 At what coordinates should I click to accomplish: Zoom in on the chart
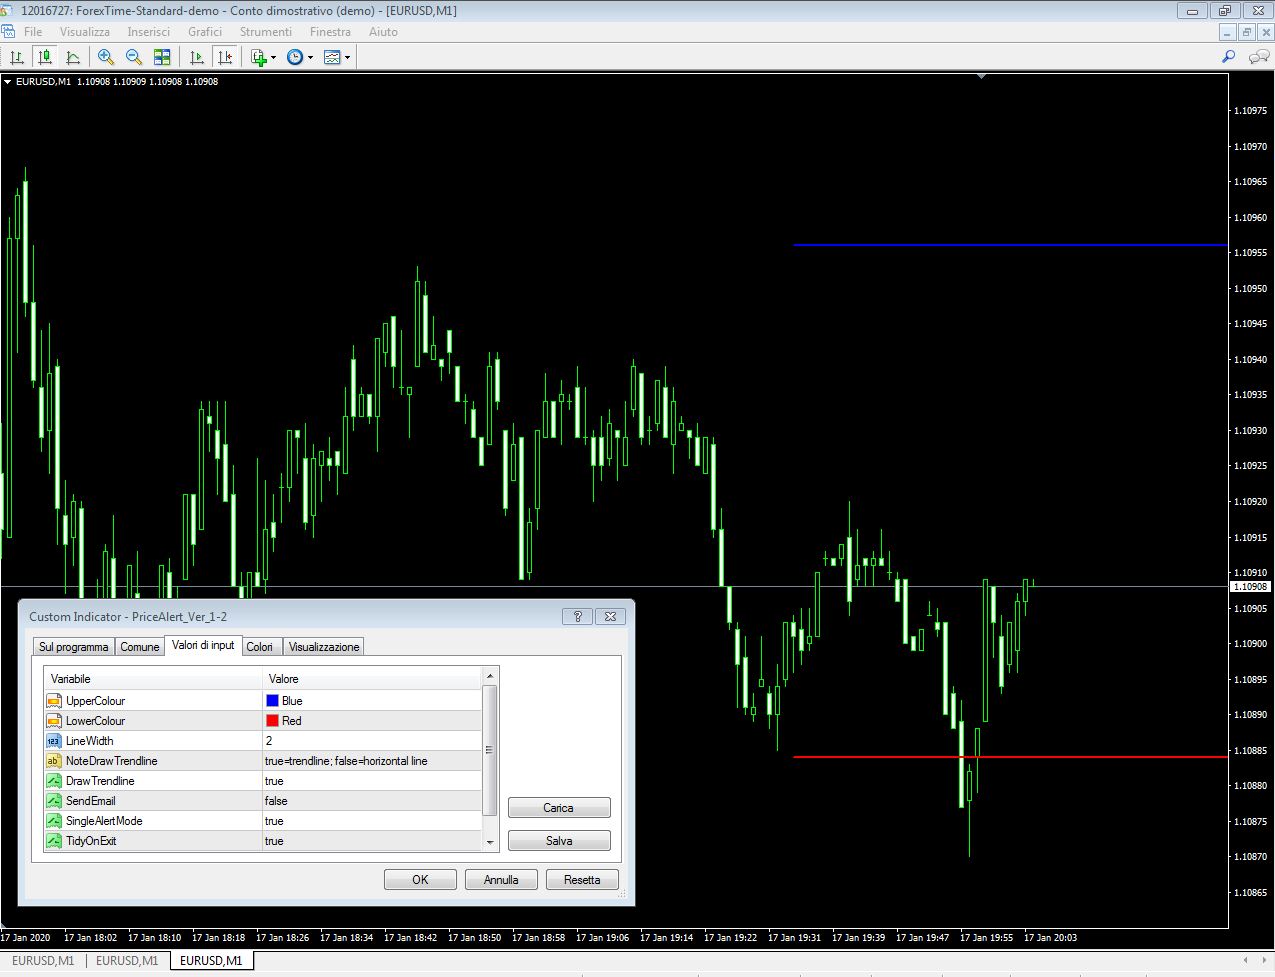click(105, 57)
